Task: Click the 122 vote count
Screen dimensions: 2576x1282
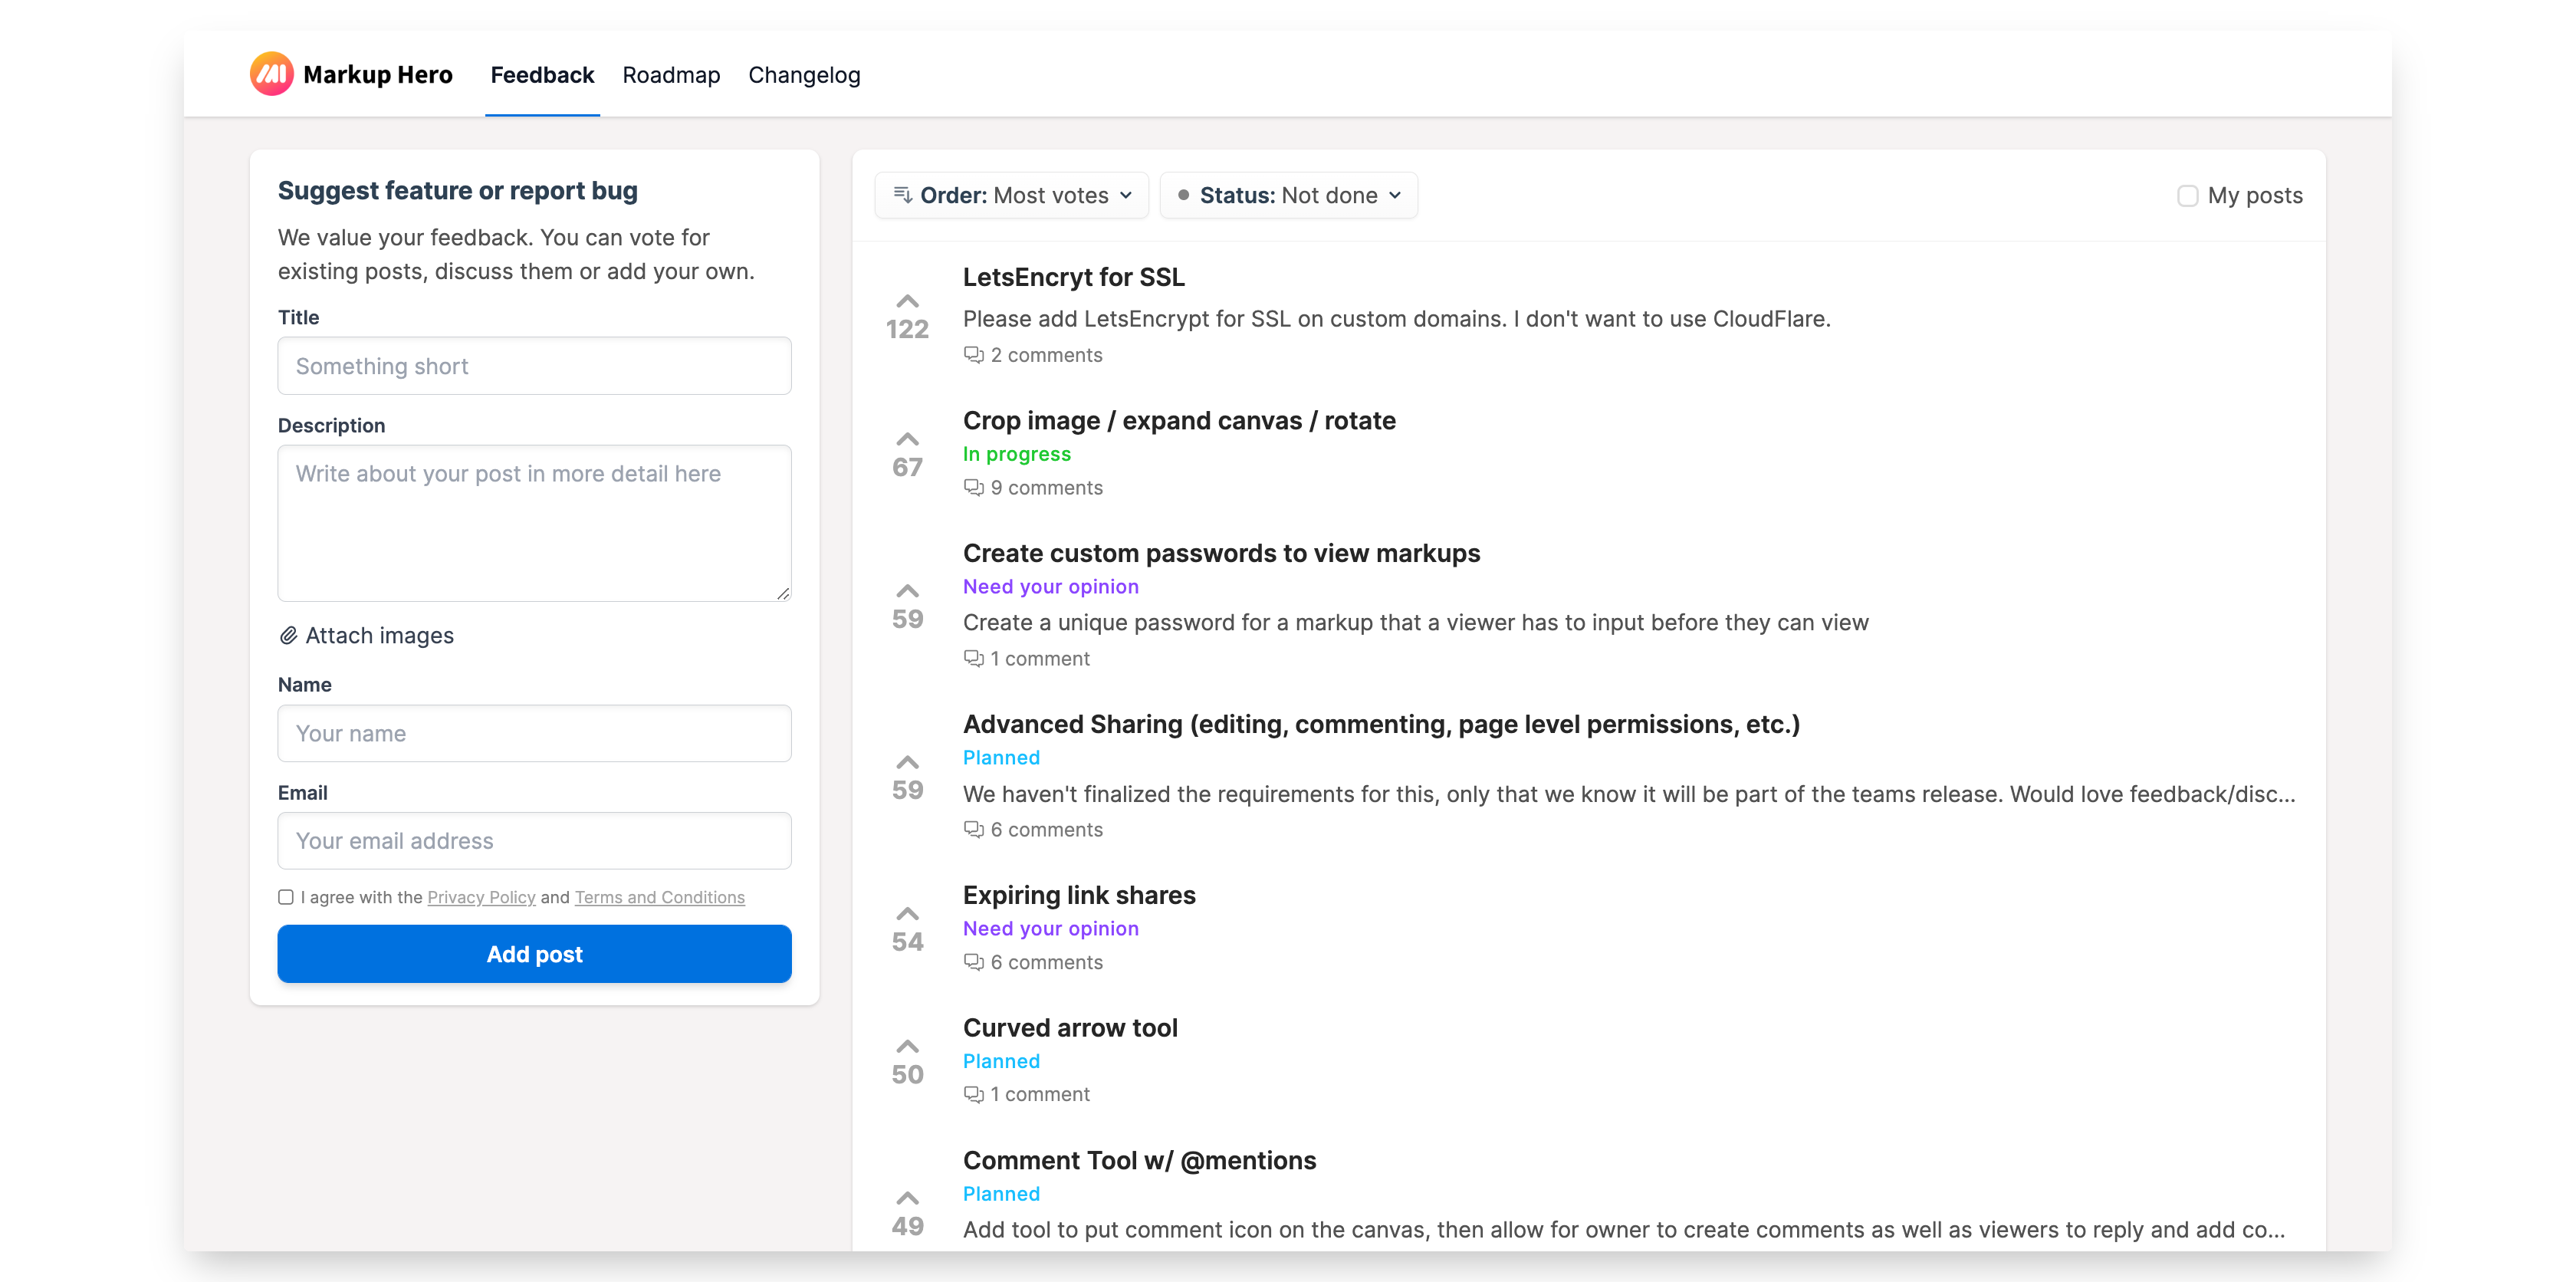Action: click(907, 329)
